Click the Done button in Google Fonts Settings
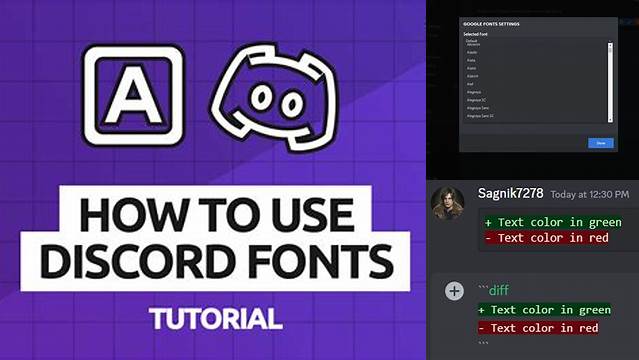 point(601,143)
